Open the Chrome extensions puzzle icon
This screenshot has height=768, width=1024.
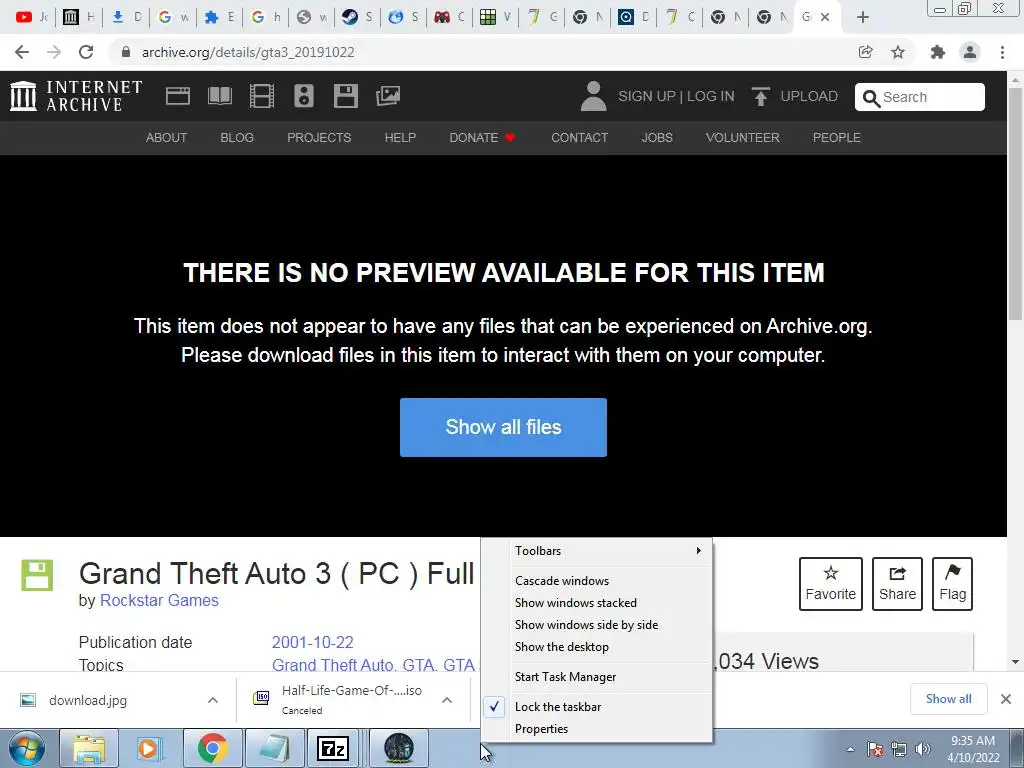pyautogui.click(x=938, y=52)
